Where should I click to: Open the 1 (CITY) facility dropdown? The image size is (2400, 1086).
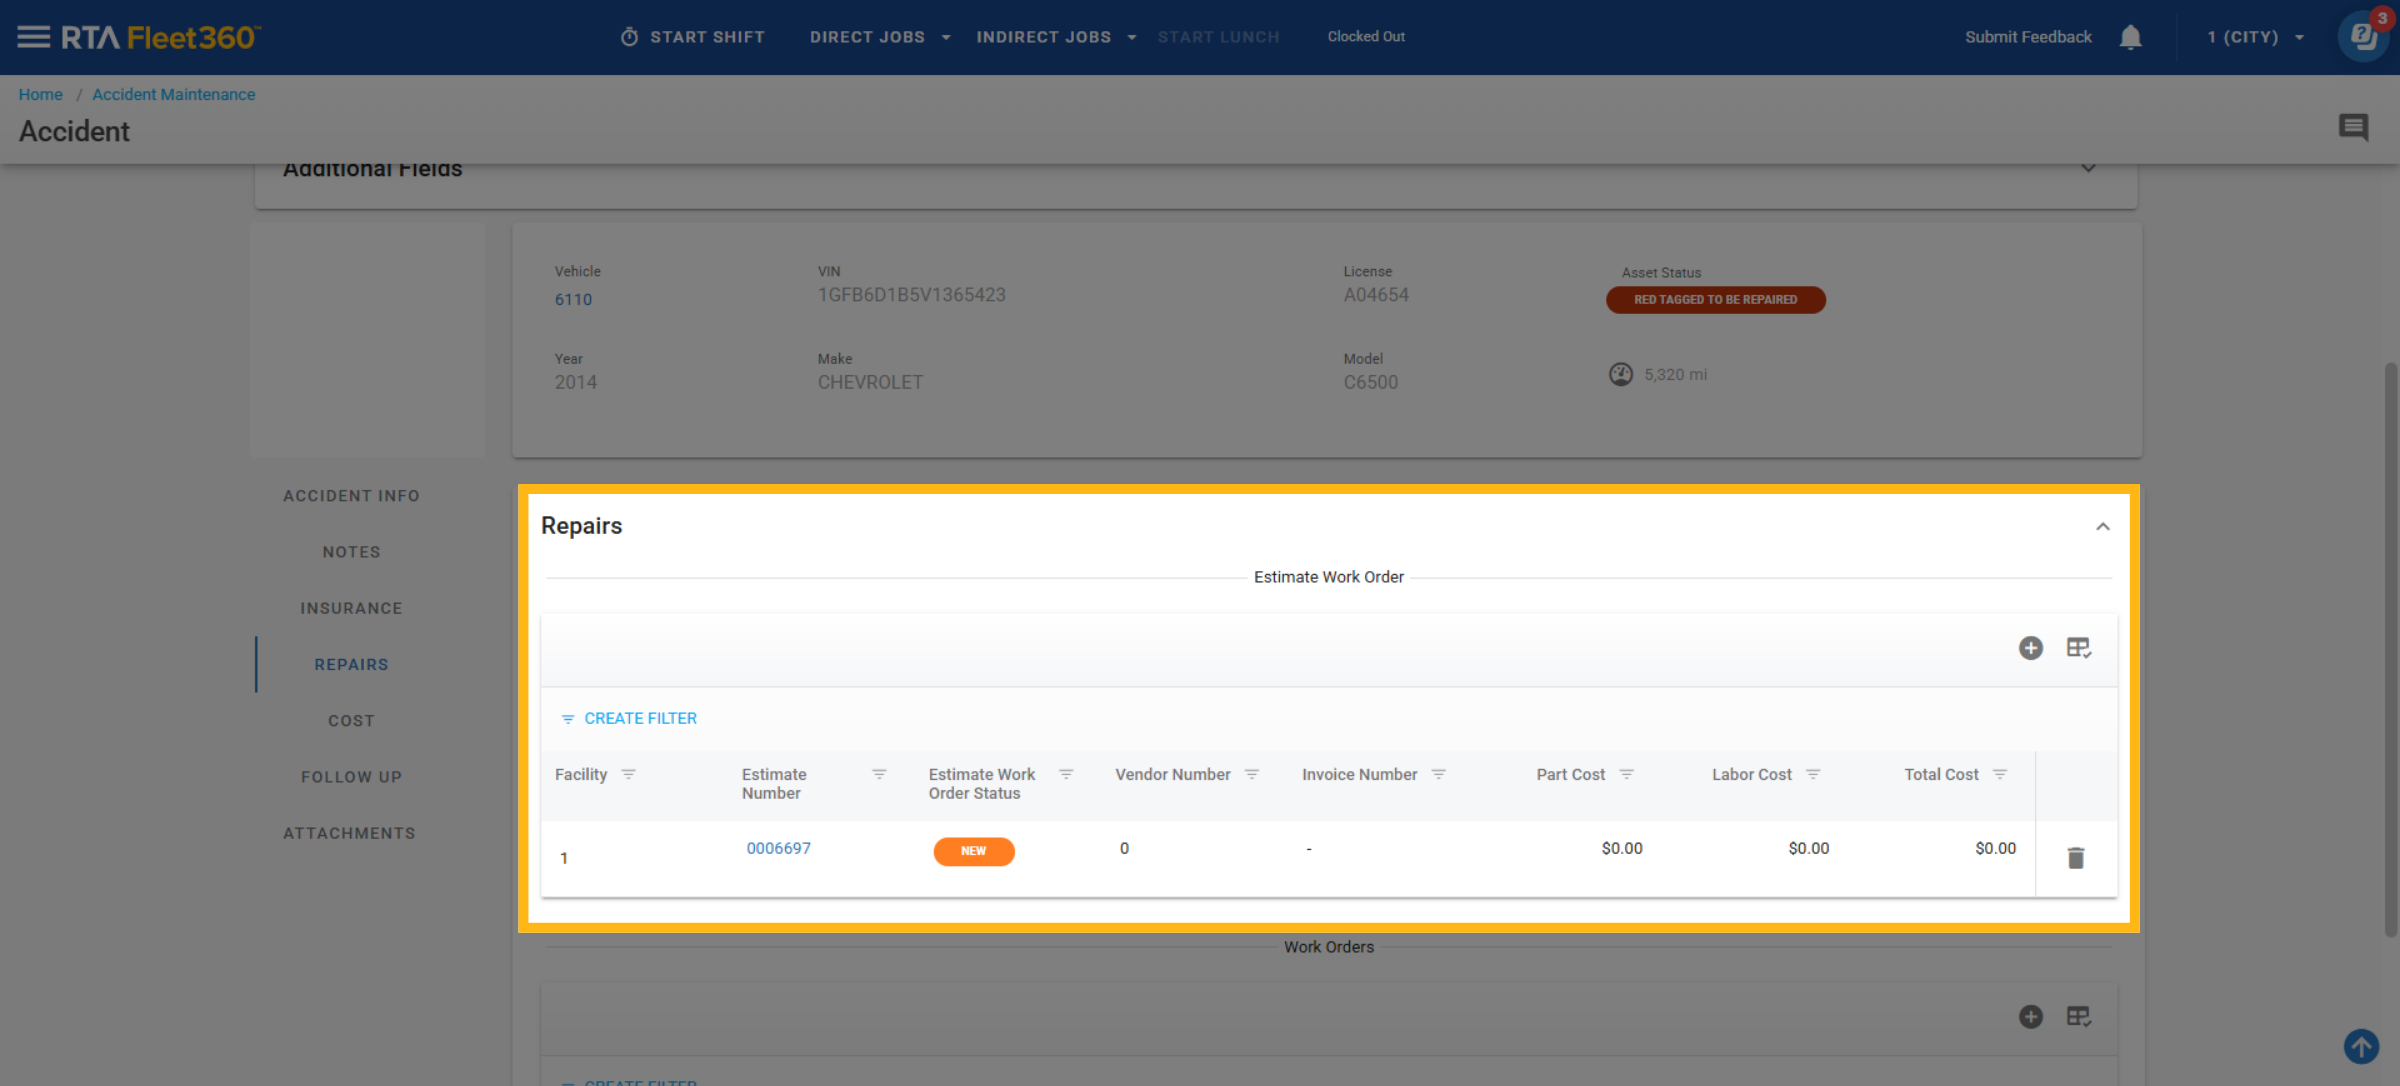(2255, 37)
